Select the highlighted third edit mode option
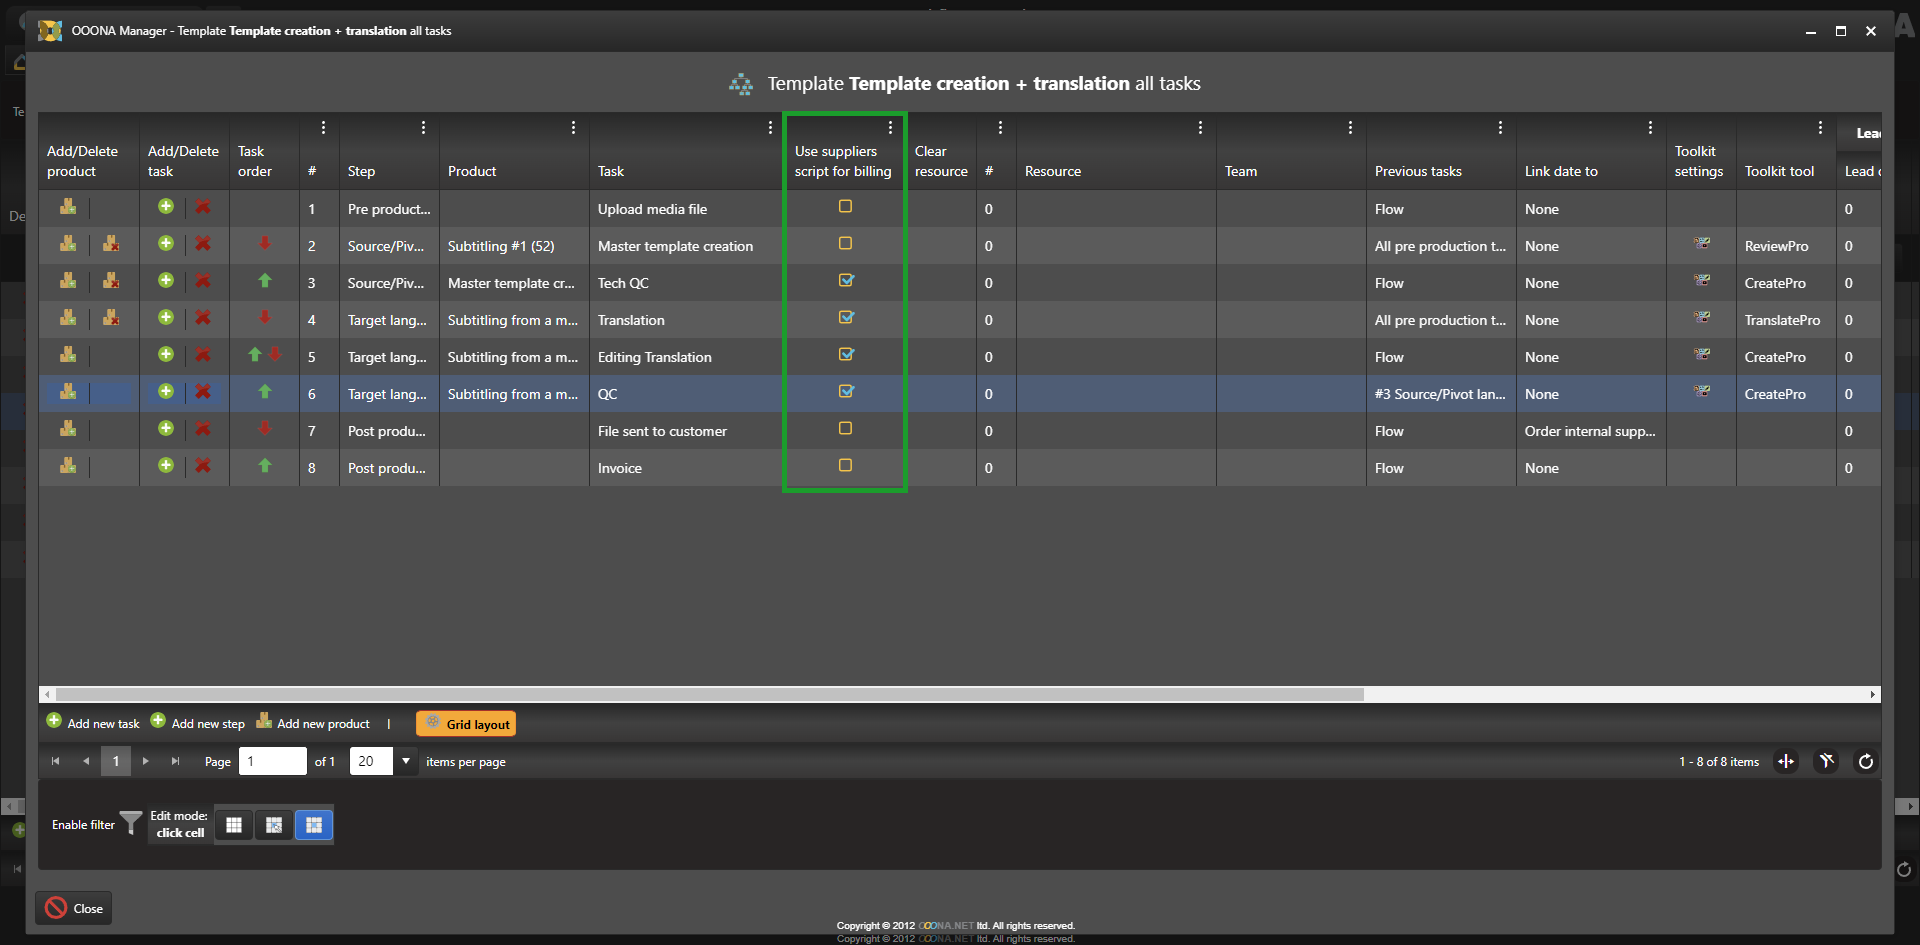1920x945 pixels. click(314, 825)
